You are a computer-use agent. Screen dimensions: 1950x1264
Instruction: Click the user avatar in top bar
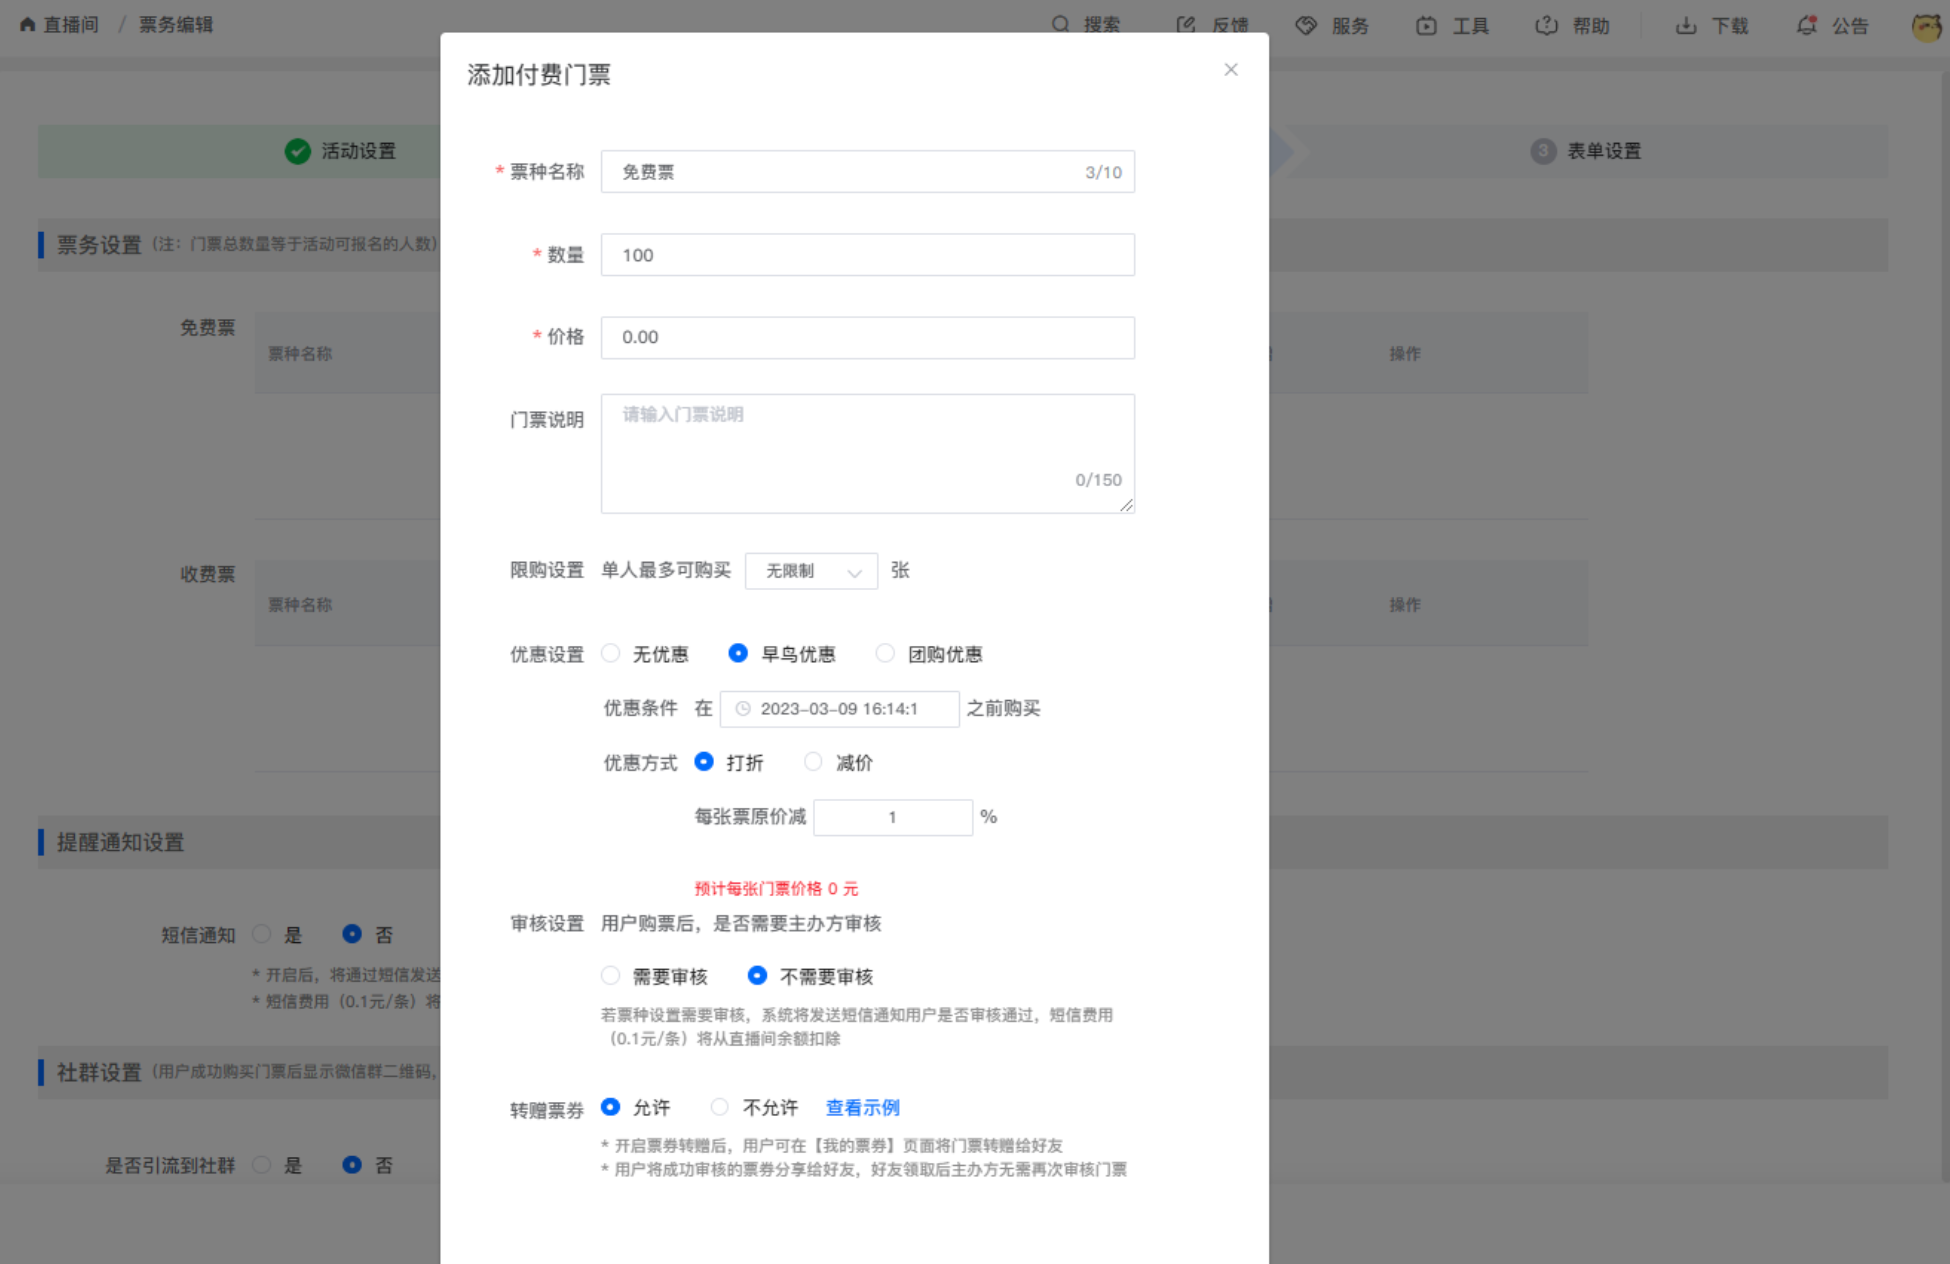(x=1926, y=26)
